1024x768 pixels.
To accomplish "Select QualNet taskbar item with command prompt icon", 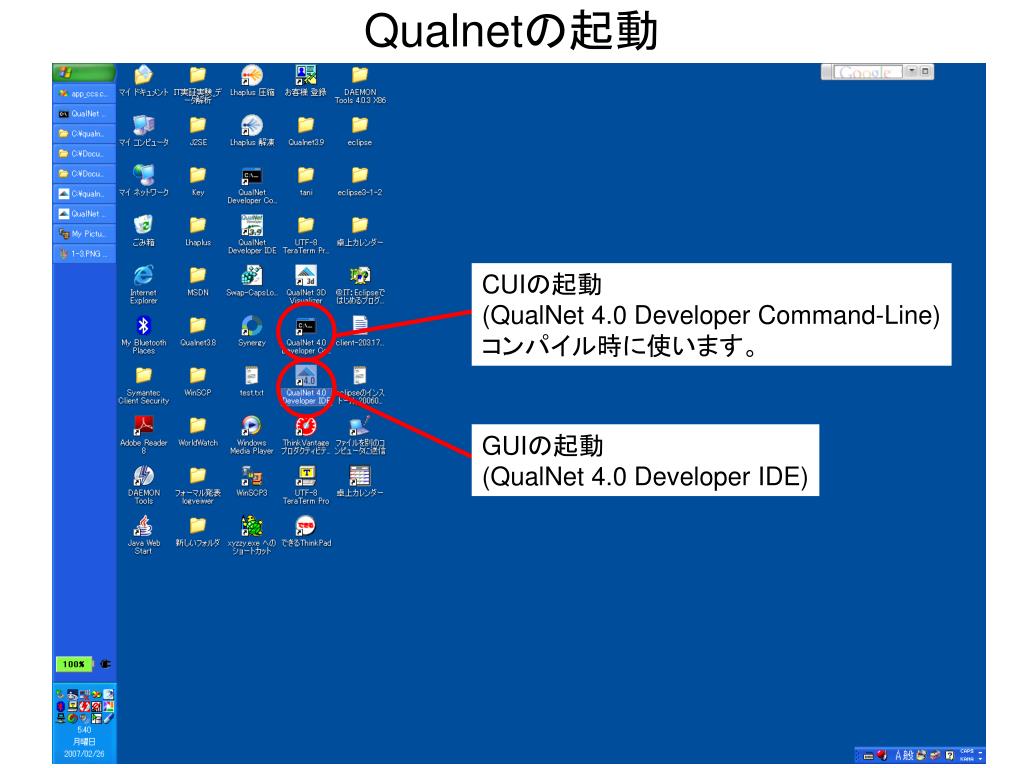I will [x=84, y=114].
